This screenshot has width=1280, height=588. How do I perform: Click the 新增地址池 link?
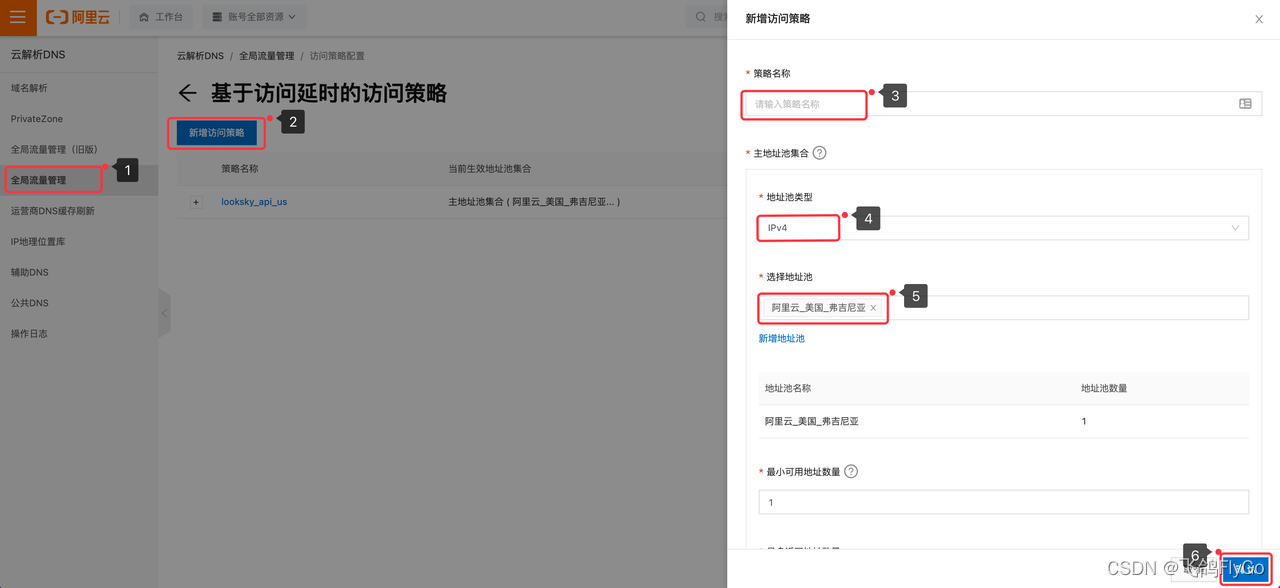coord(781,338)
